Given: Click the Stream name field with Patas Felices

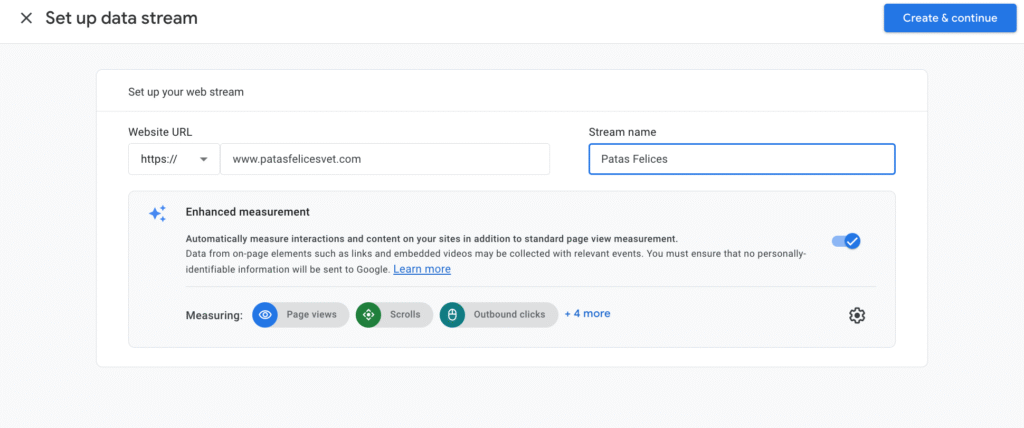Looking at the screenshot, I should click(x=742, y=159).
